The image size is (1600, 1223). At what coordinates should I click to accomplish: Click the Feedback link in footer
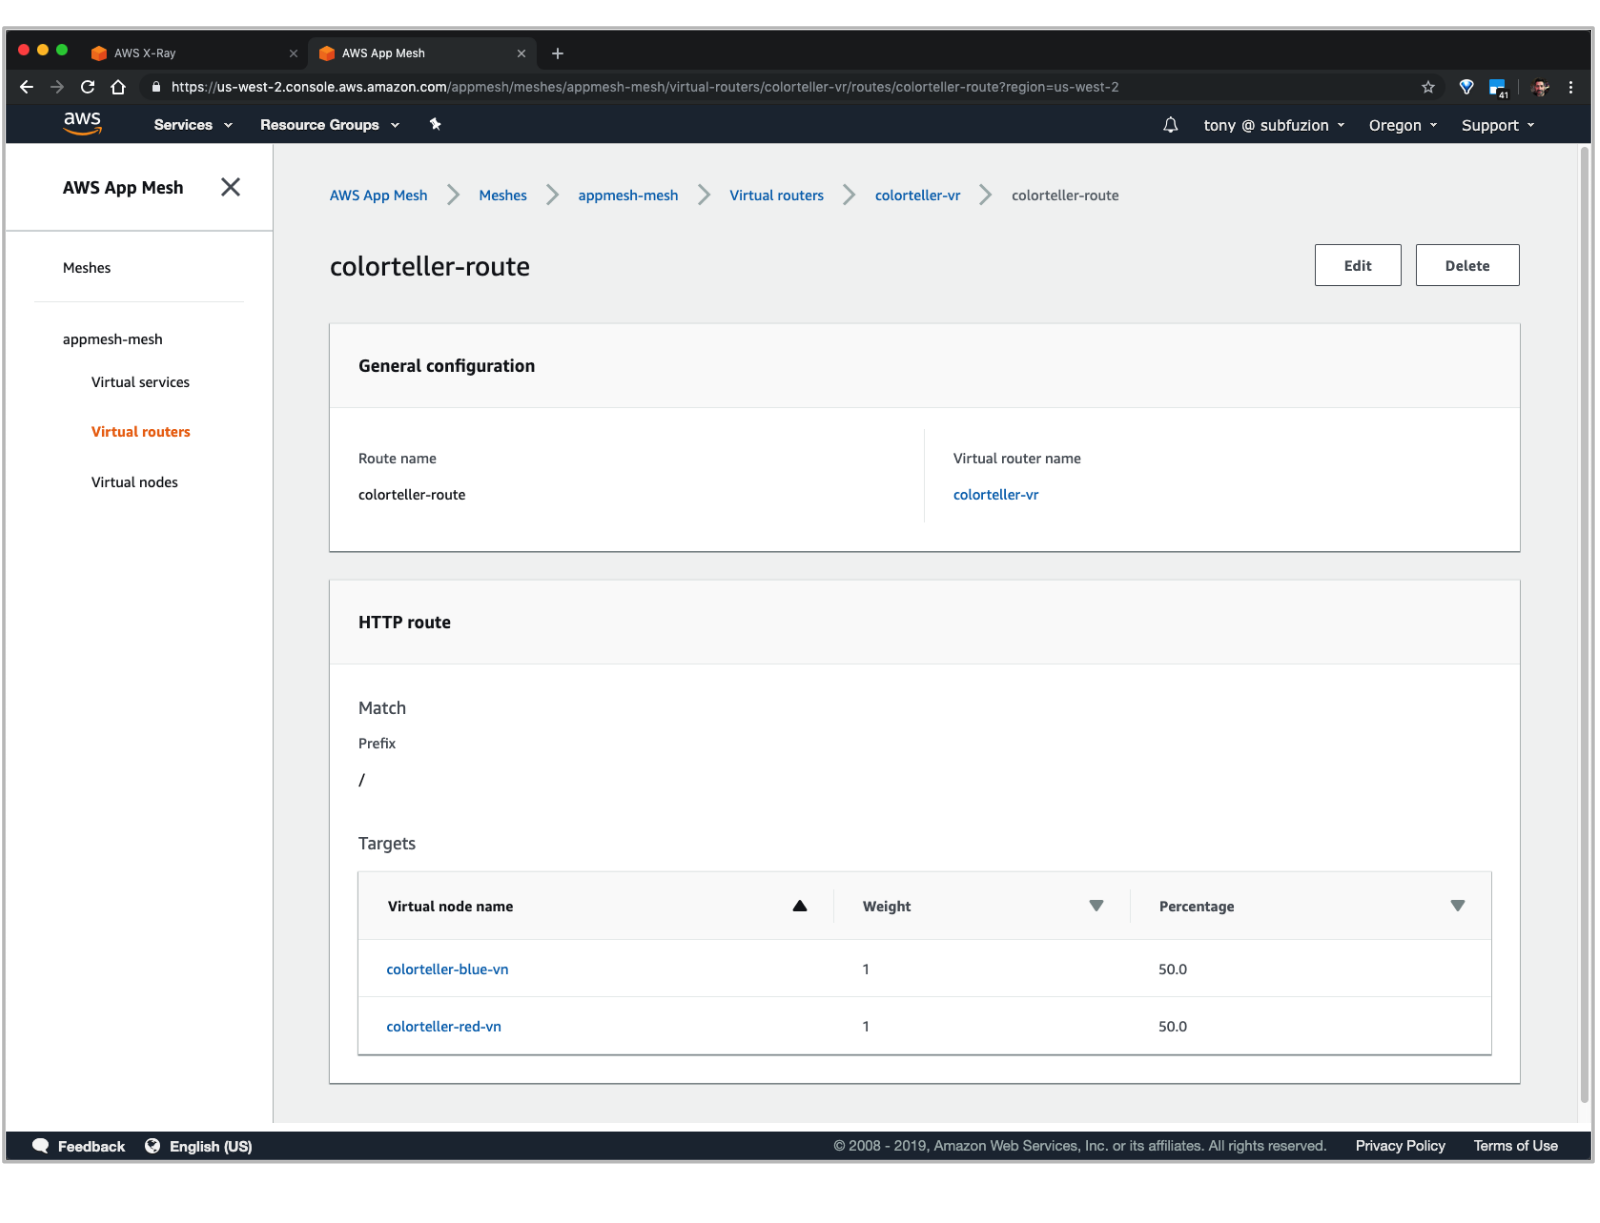91,1146
